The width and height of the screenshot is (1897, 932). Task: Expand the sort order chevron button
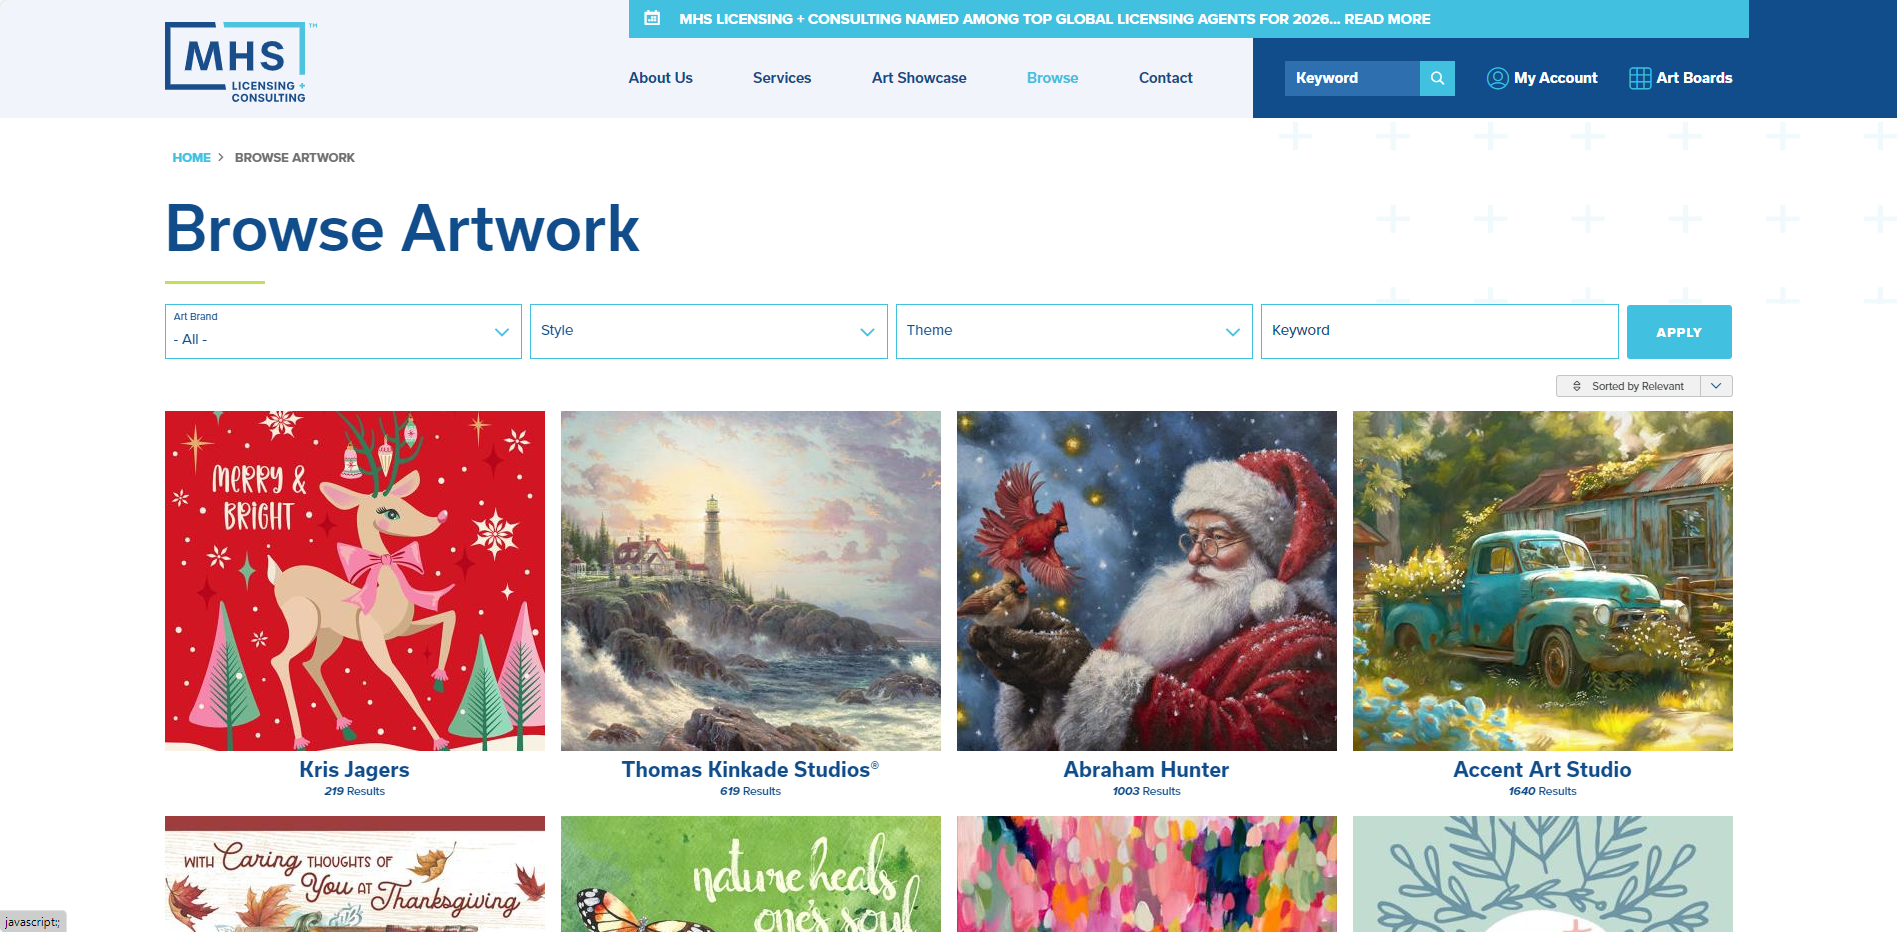coord(1717,386)
